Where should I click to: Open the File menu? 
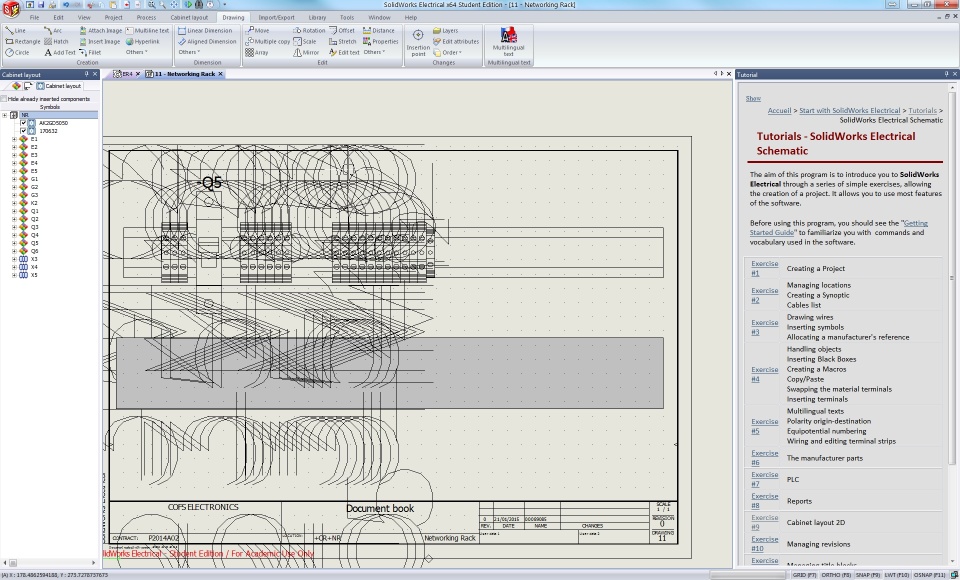tap(34, 18)
